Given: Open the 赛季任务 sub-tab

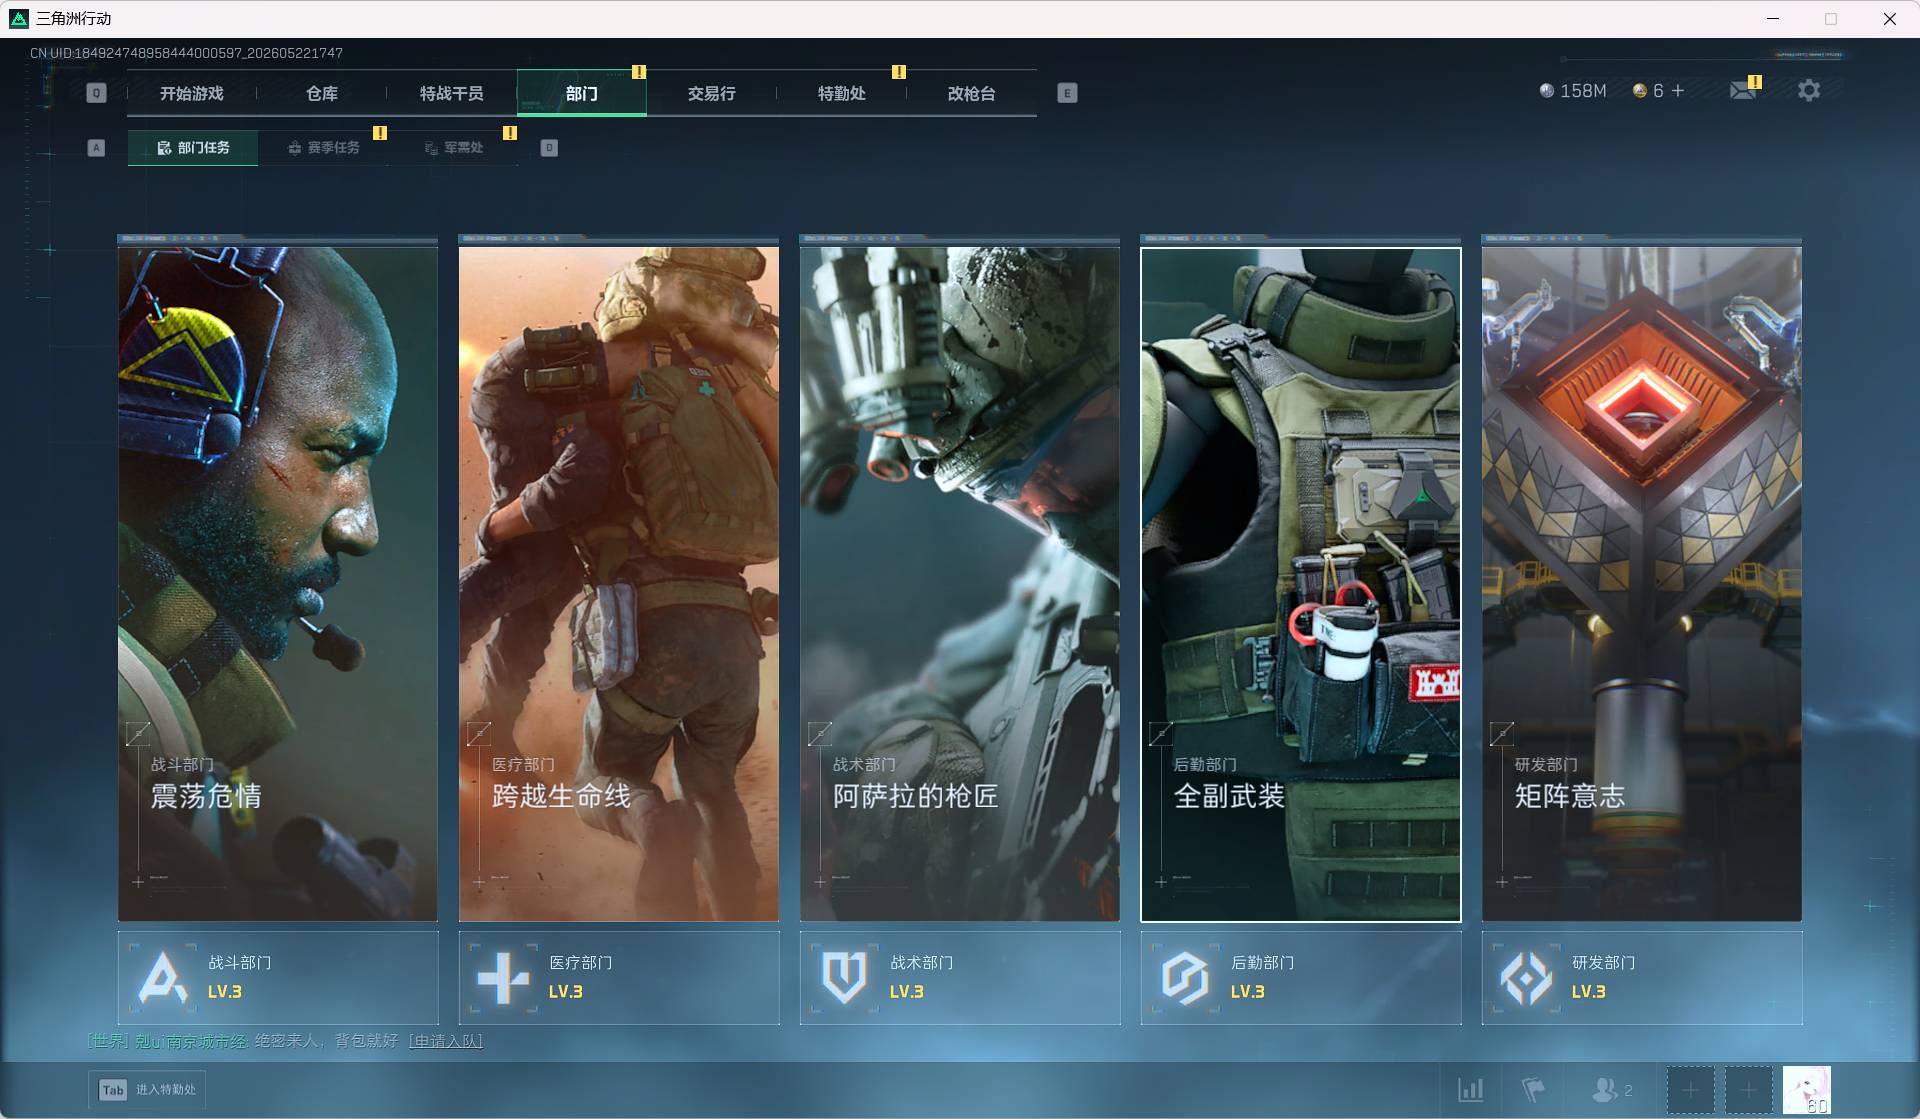Looking at the screenshot, I should point(324,148).
